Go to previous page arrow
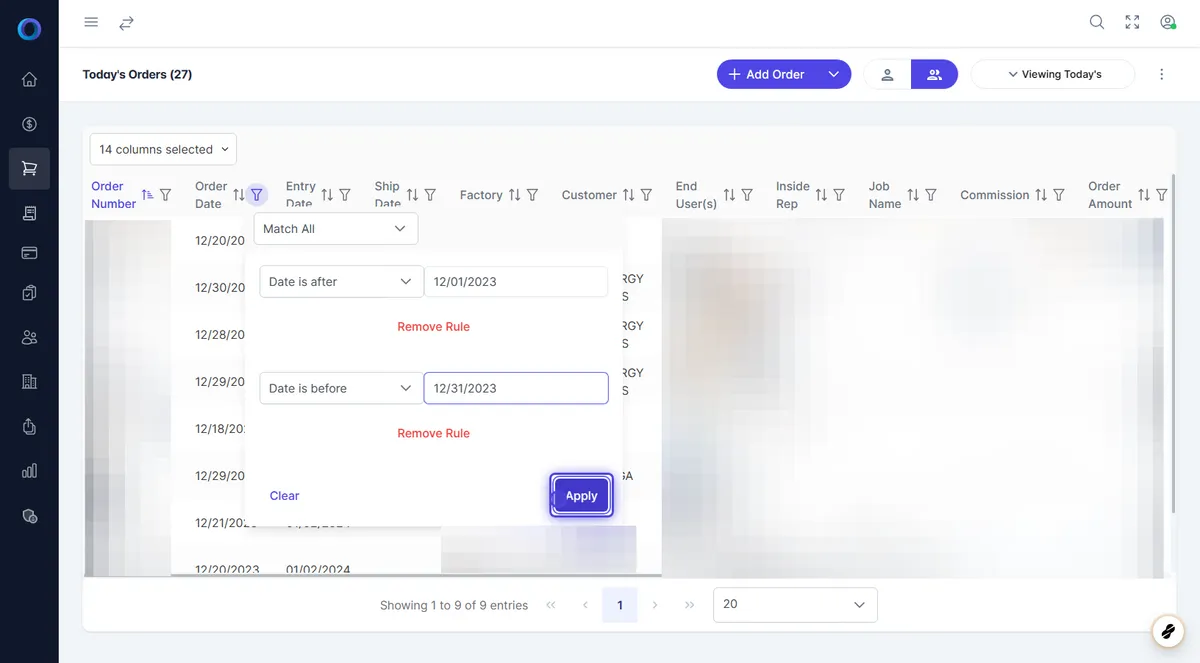 (x=585, y=605)
